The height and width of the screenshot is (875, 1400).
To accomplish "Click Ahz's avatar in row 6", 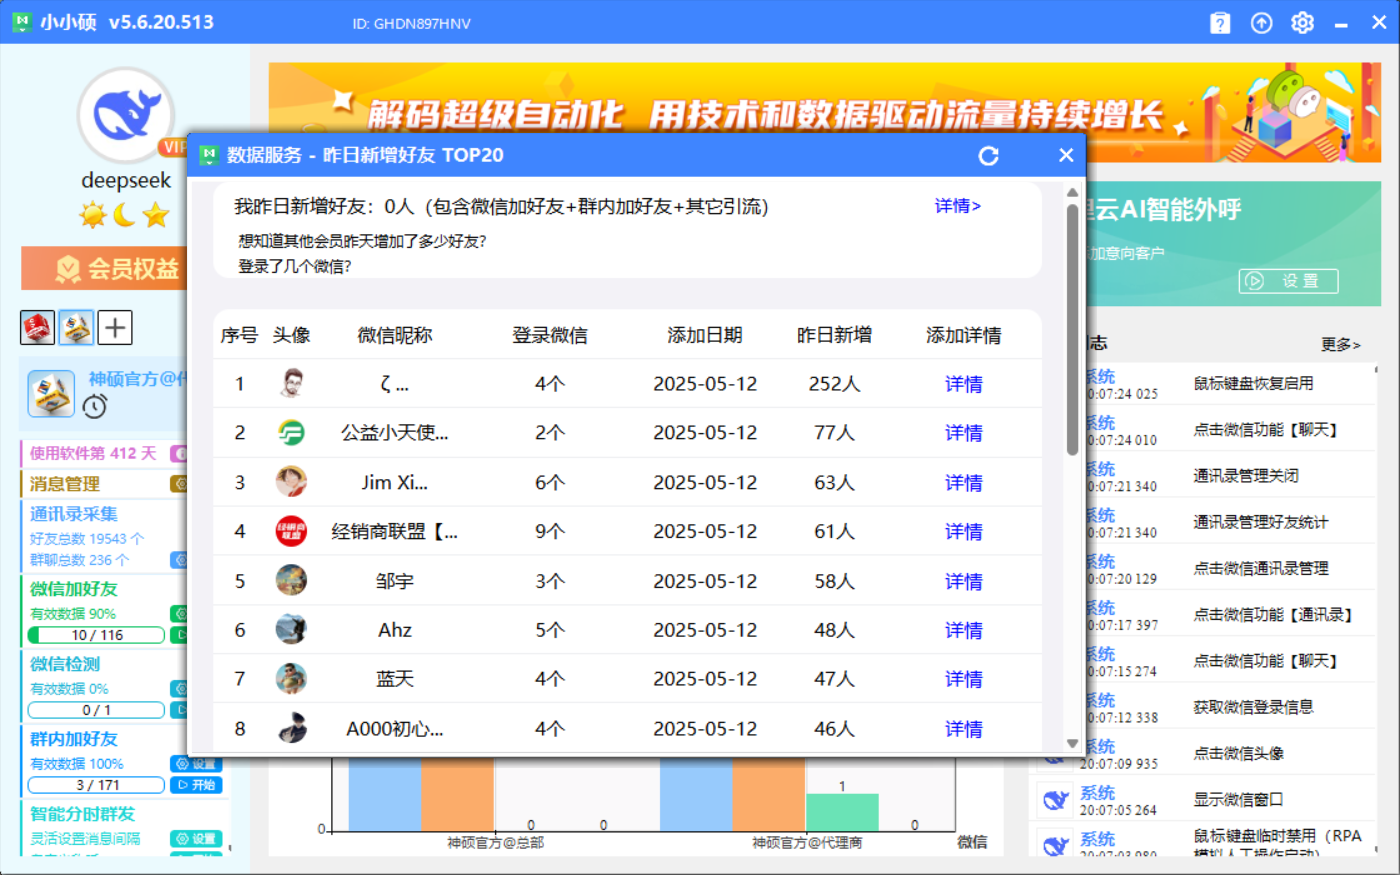I will 291,629.
